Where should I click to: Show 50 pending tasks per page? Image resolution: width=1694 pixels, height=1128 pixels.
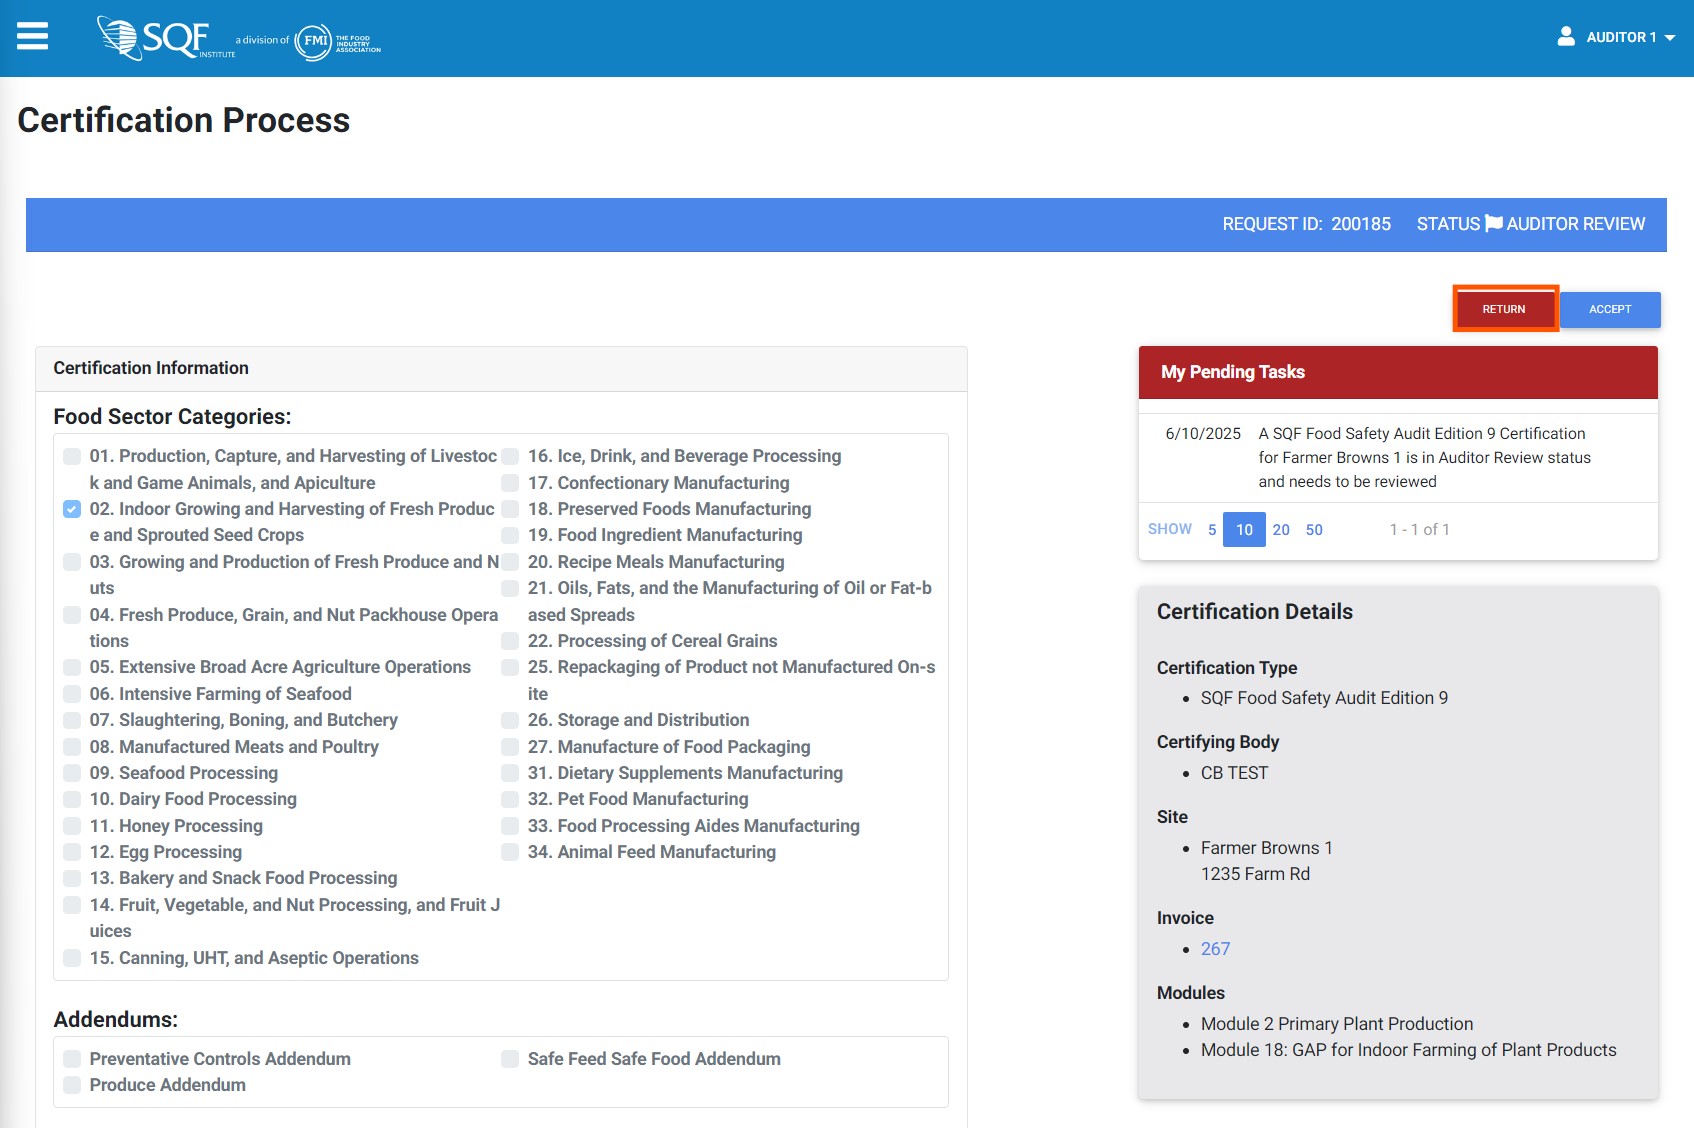coord(1314,530)
